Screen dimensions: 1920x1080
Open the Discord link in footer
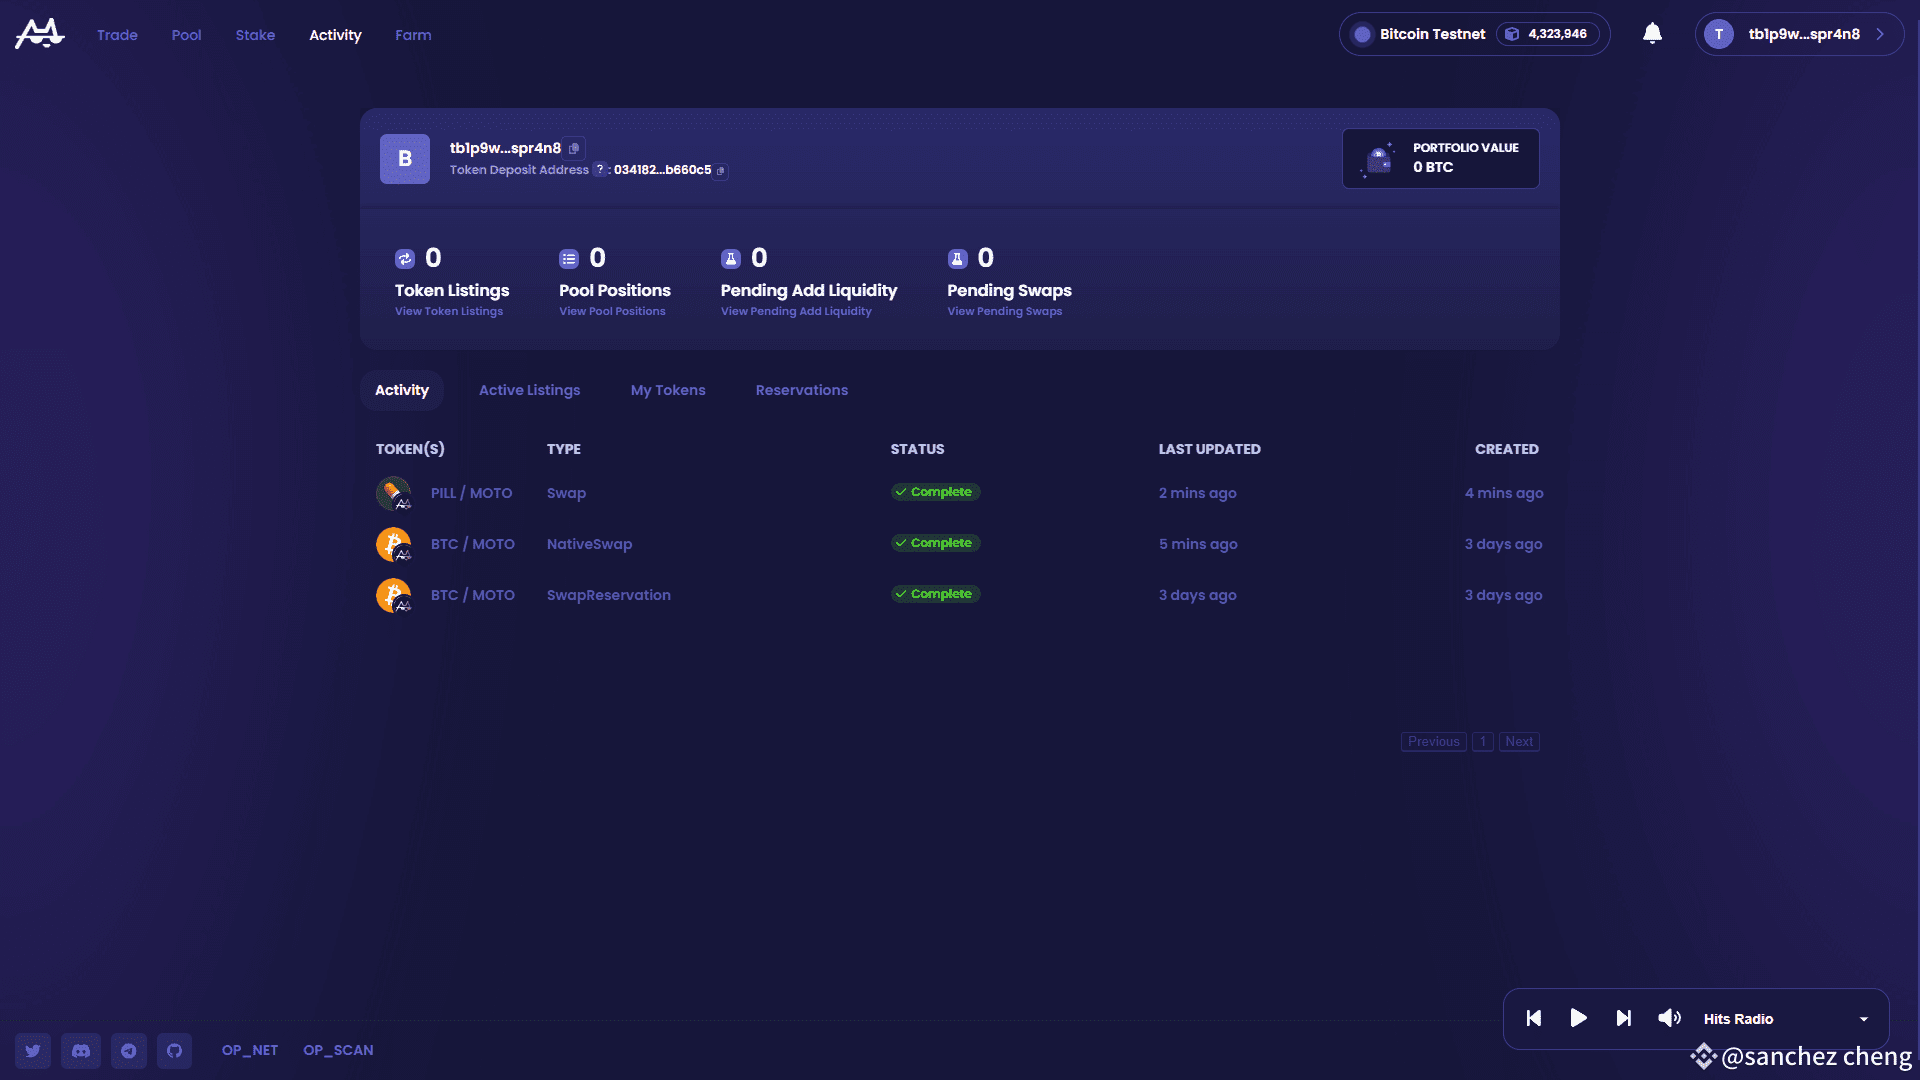coord(81,1051)
